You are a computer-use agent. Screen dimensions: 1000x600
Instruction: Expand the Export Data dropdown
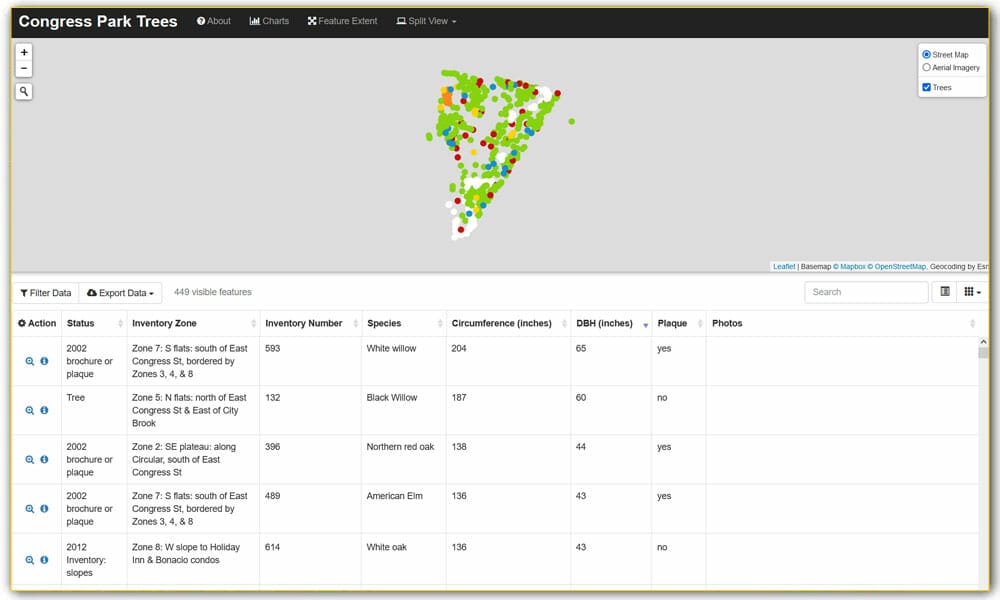pyautogui.click(x=120, y=292)
